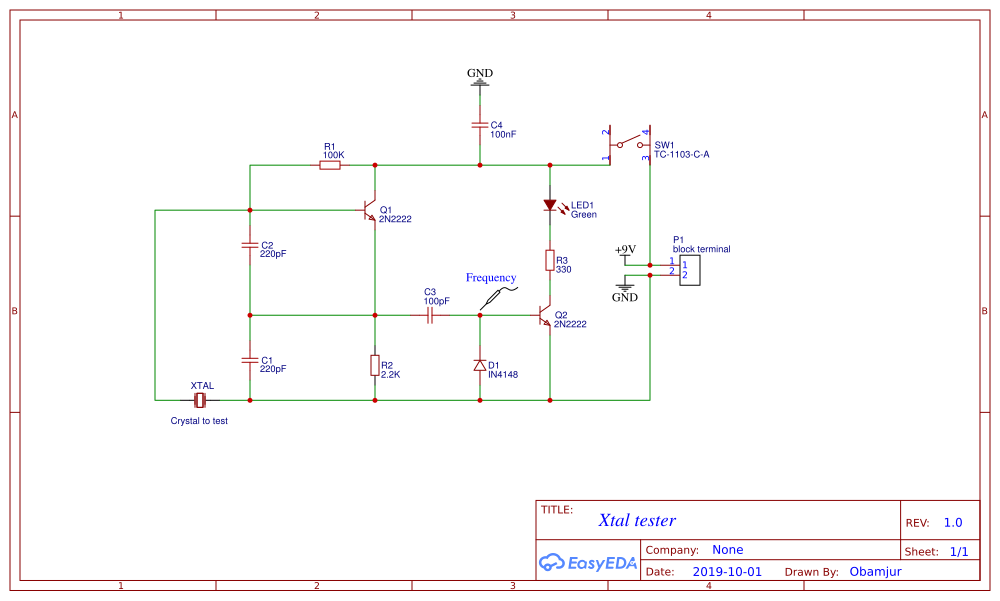Select the Q2 2N2222 transistor symbol
Image resolution: width=1000 pixels, height=601 pixels.
pyautogui.click(x=543, y=315)
